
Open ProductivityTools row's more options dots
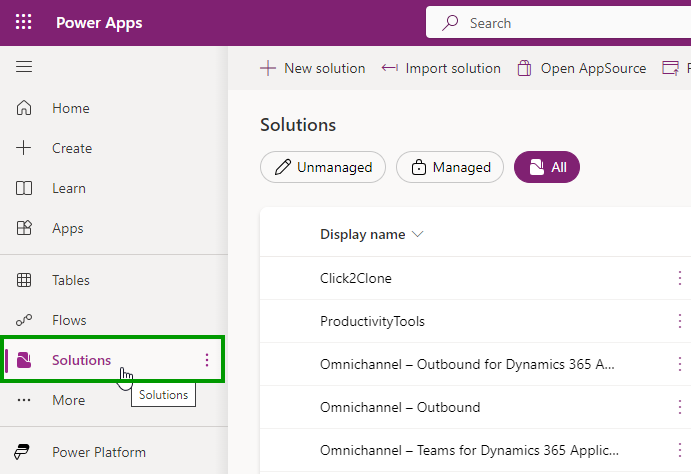coord(680,321)
